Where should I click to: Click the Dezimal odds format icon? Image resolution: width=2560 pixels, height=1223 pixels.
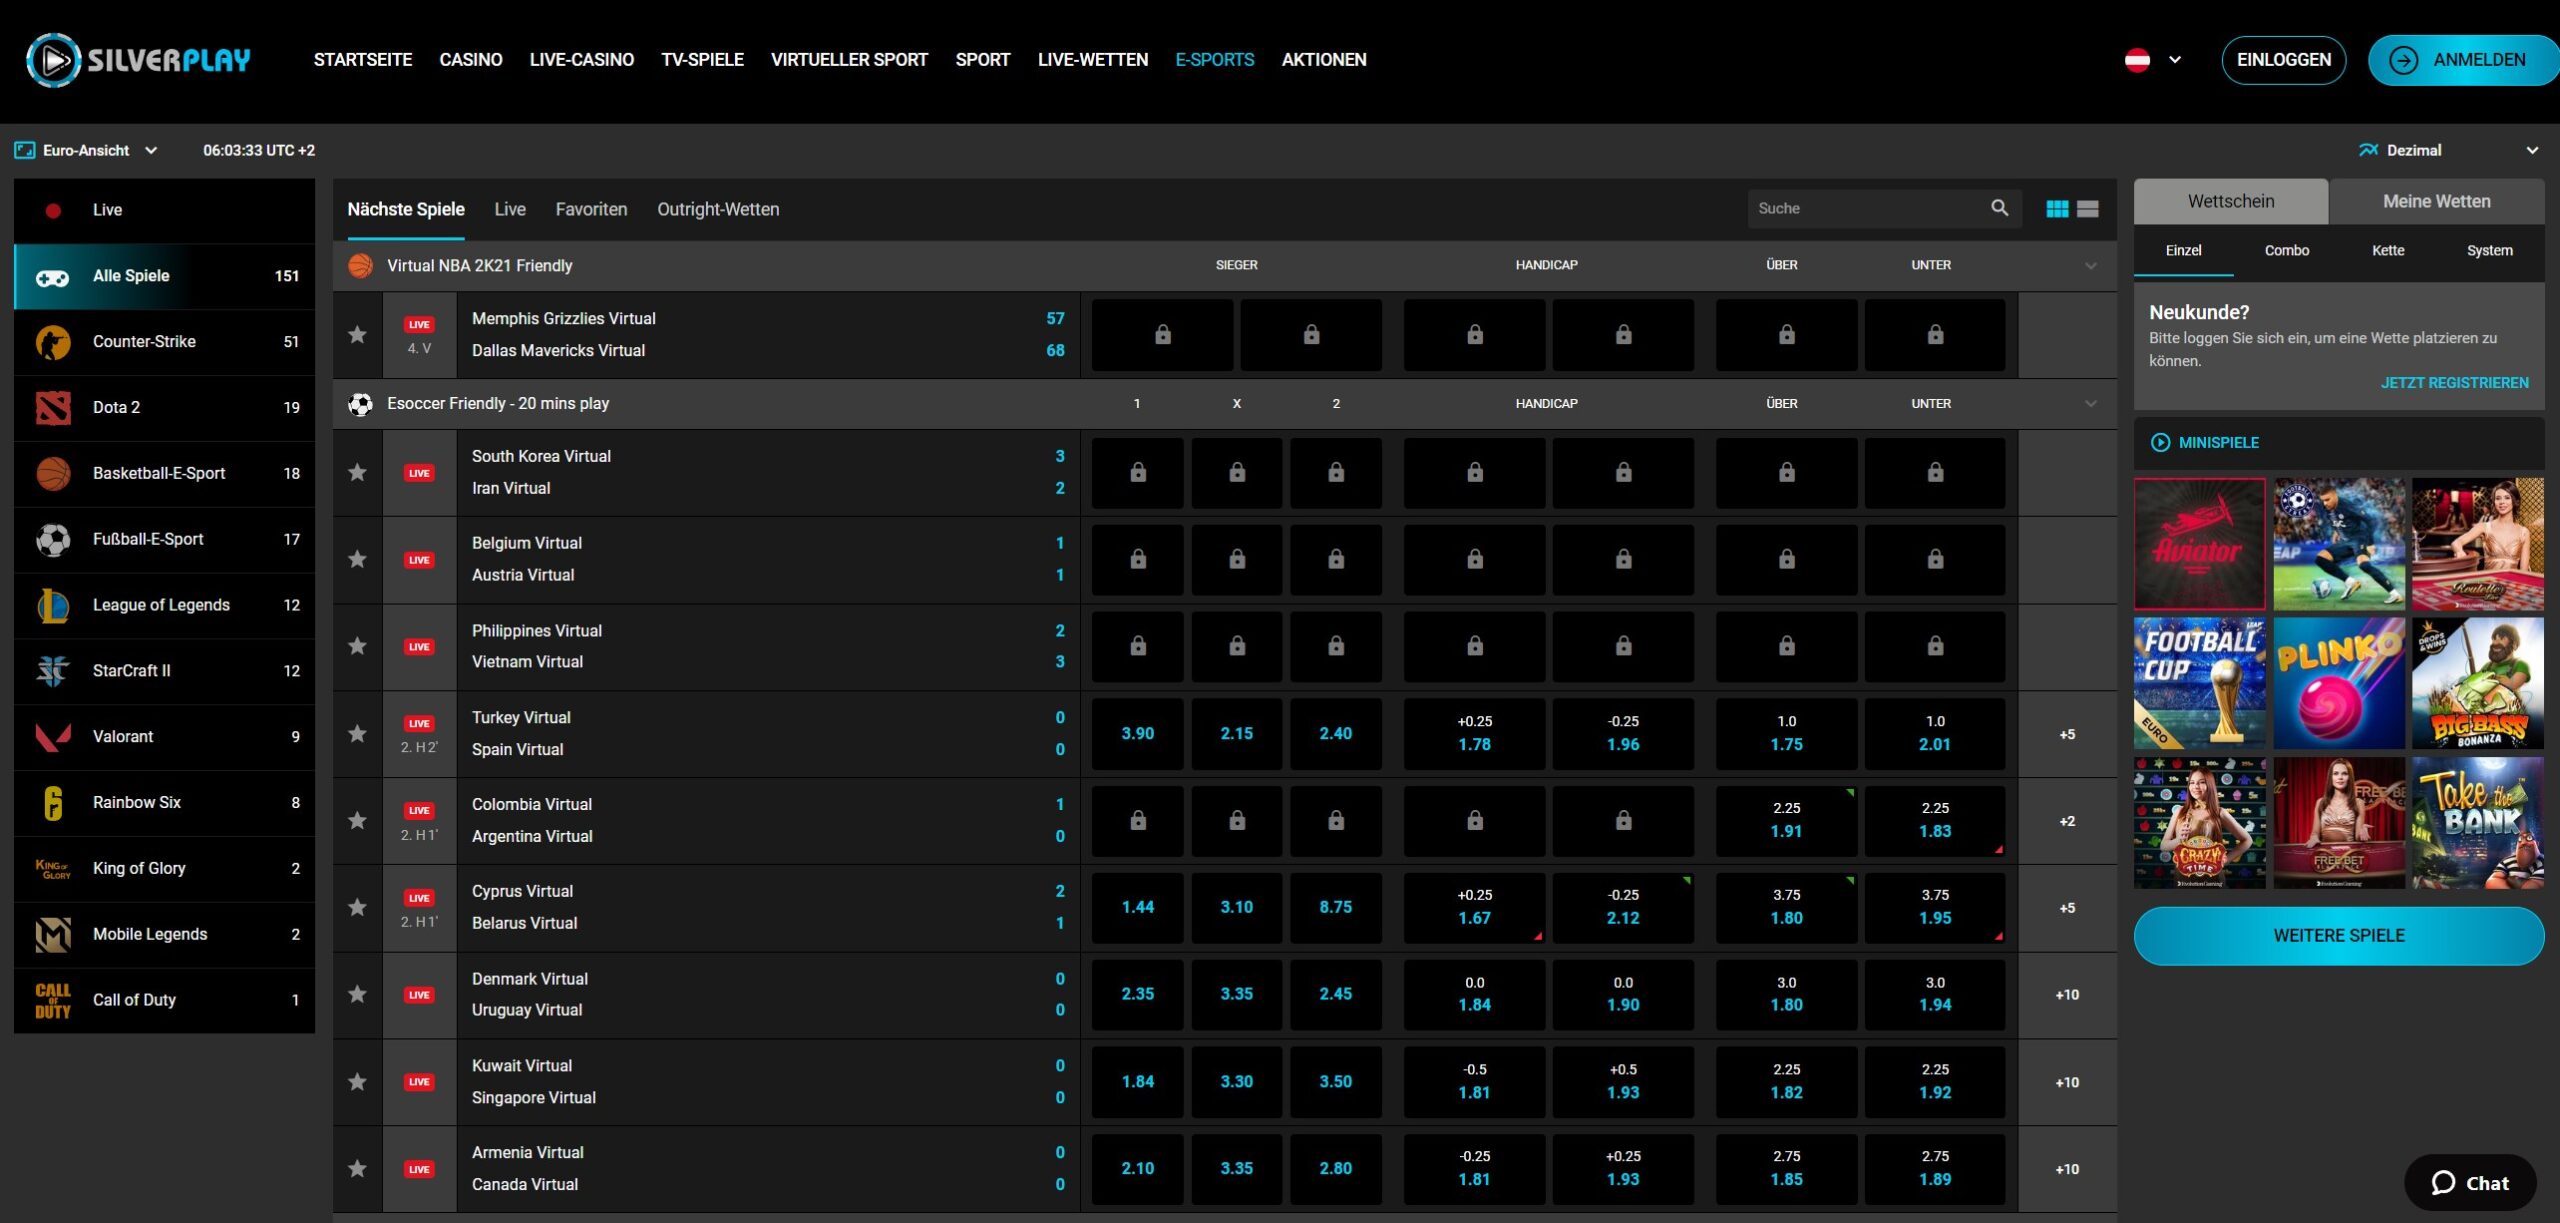[2368, 150]
